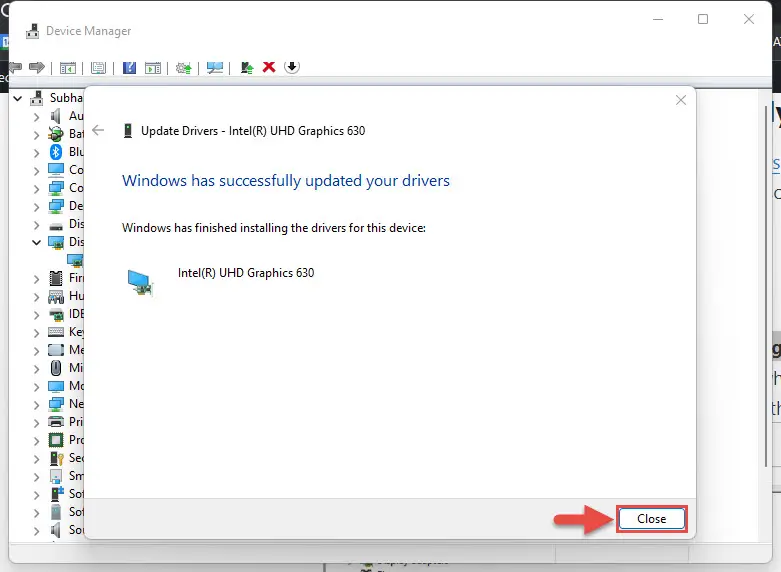Expand the Printers (Pri) category
The height and width of the screenshot is (572, 781).
pyautogui.click(x=36, y=423)
